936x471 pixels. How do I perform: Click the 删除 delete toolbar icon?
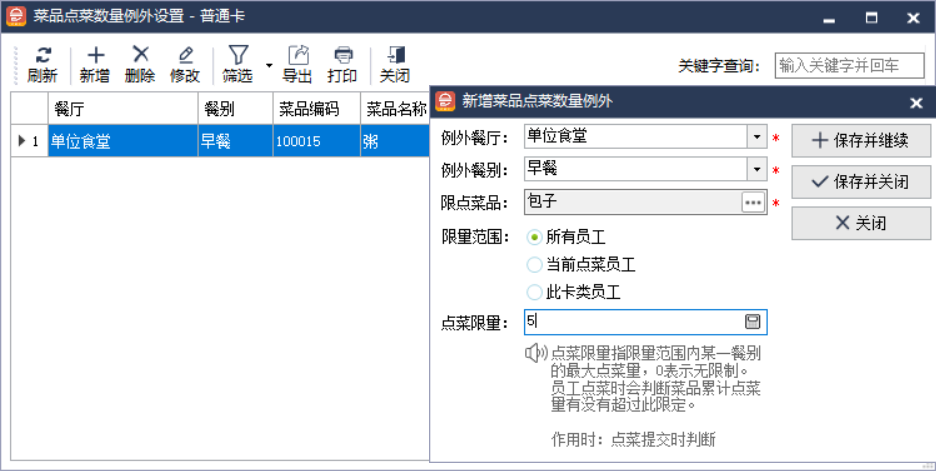pyautogui.click(x=140, y=55)
